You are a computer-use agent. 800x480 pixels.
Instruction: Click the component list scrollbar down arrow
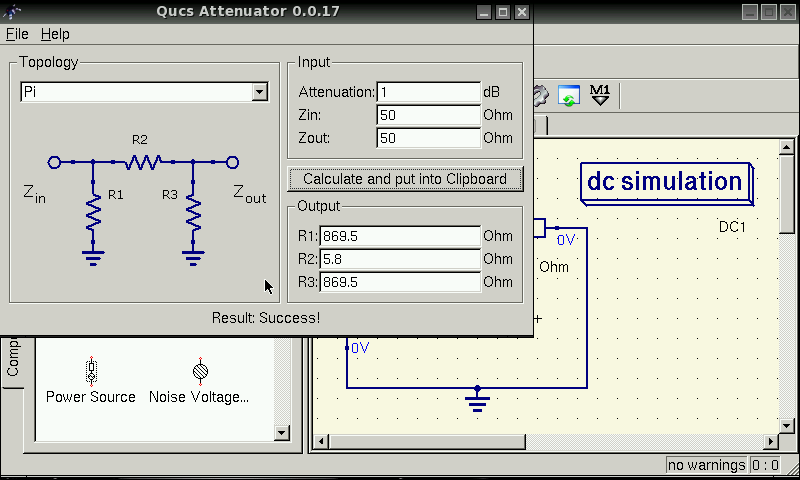[282, 433]
